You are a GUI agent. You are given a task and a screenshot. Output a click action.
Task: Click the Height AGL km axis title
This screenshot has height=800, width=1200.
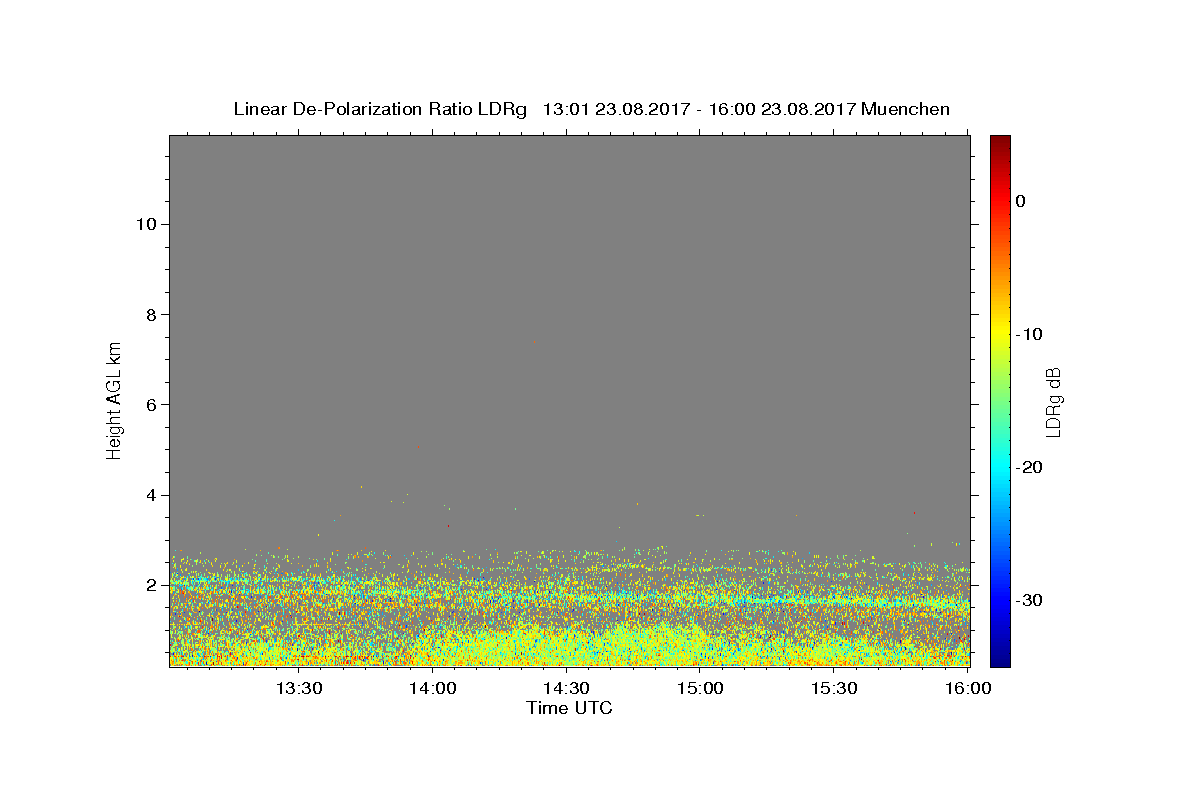click(114, 400)
